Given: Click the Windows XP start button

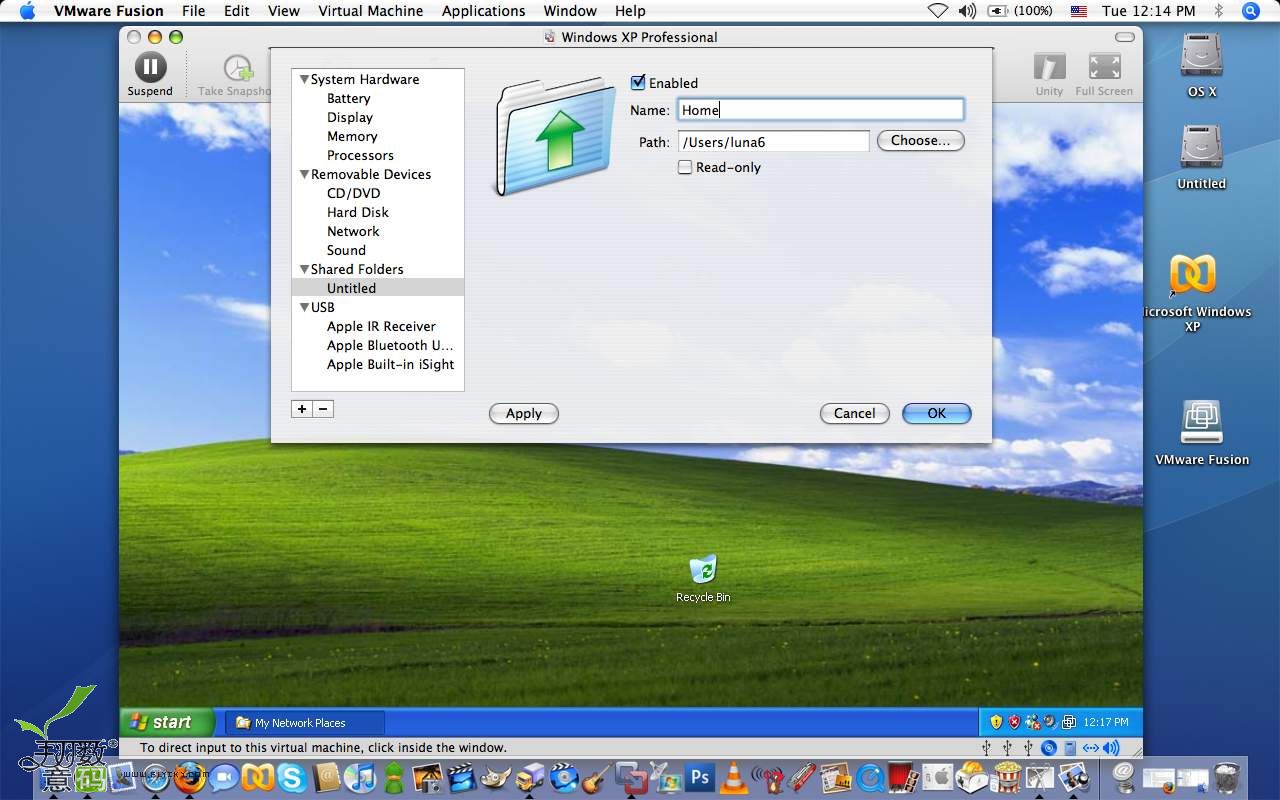Looking at the screenshot, I should click(166, 722).
